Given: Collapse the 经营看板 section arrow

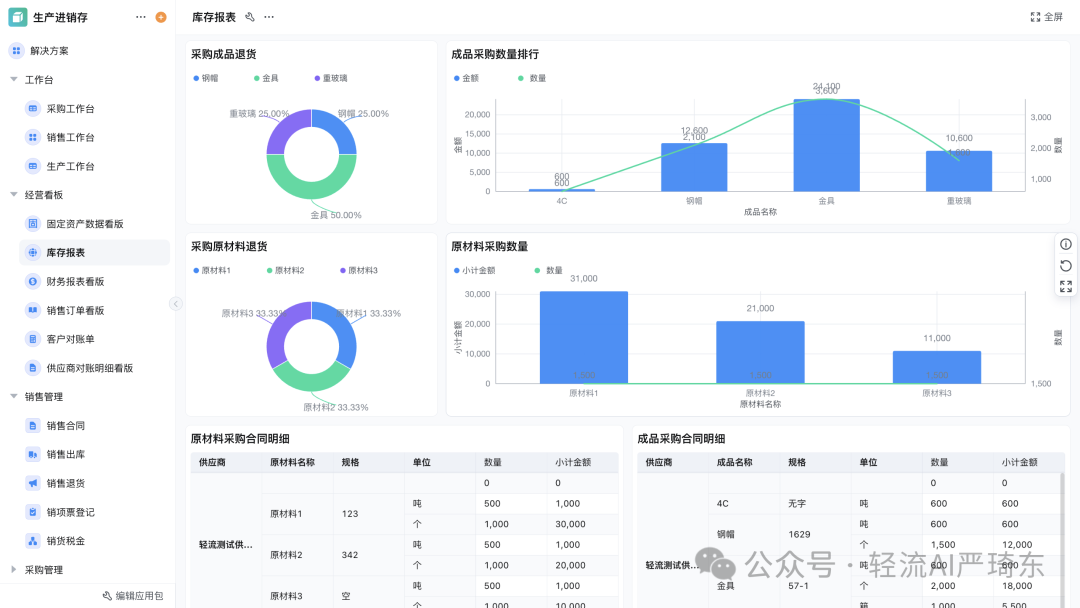Looking at the screenshot, I should coord(14,195).
